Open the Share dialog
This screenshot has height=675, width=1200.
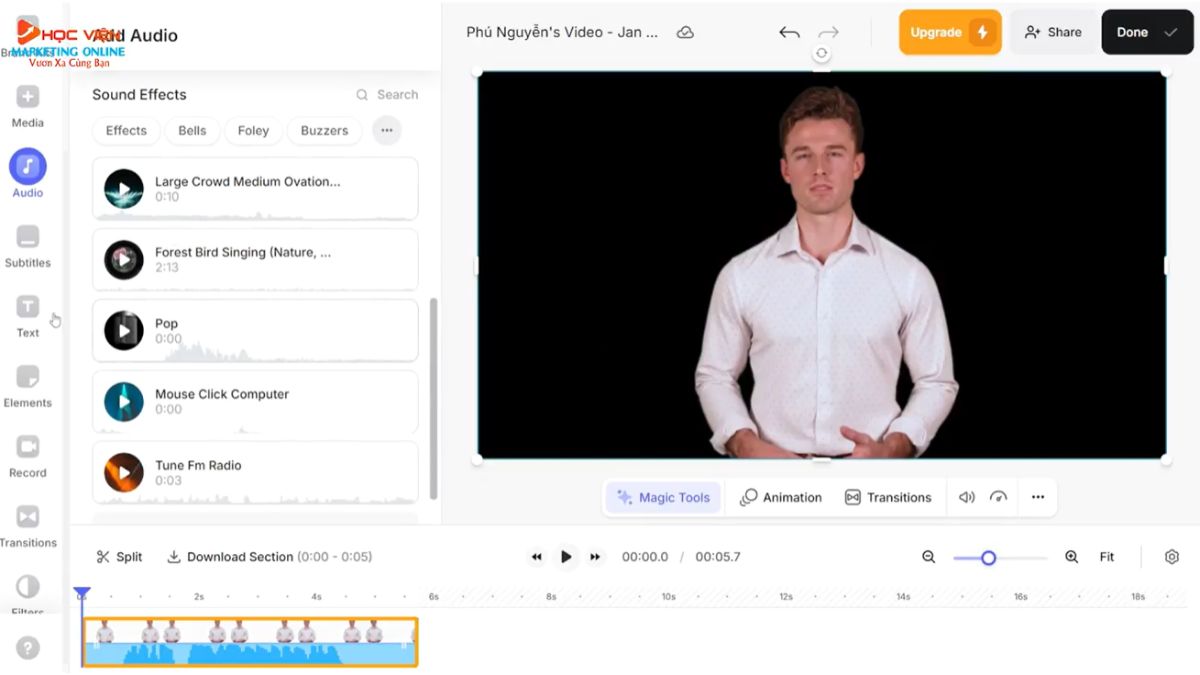tap(1053, 32)
